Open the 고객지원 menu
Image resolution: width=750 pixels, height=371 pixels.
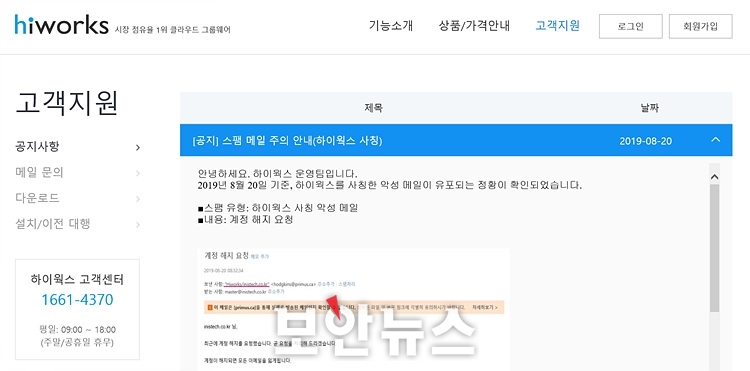pos(558,26)
